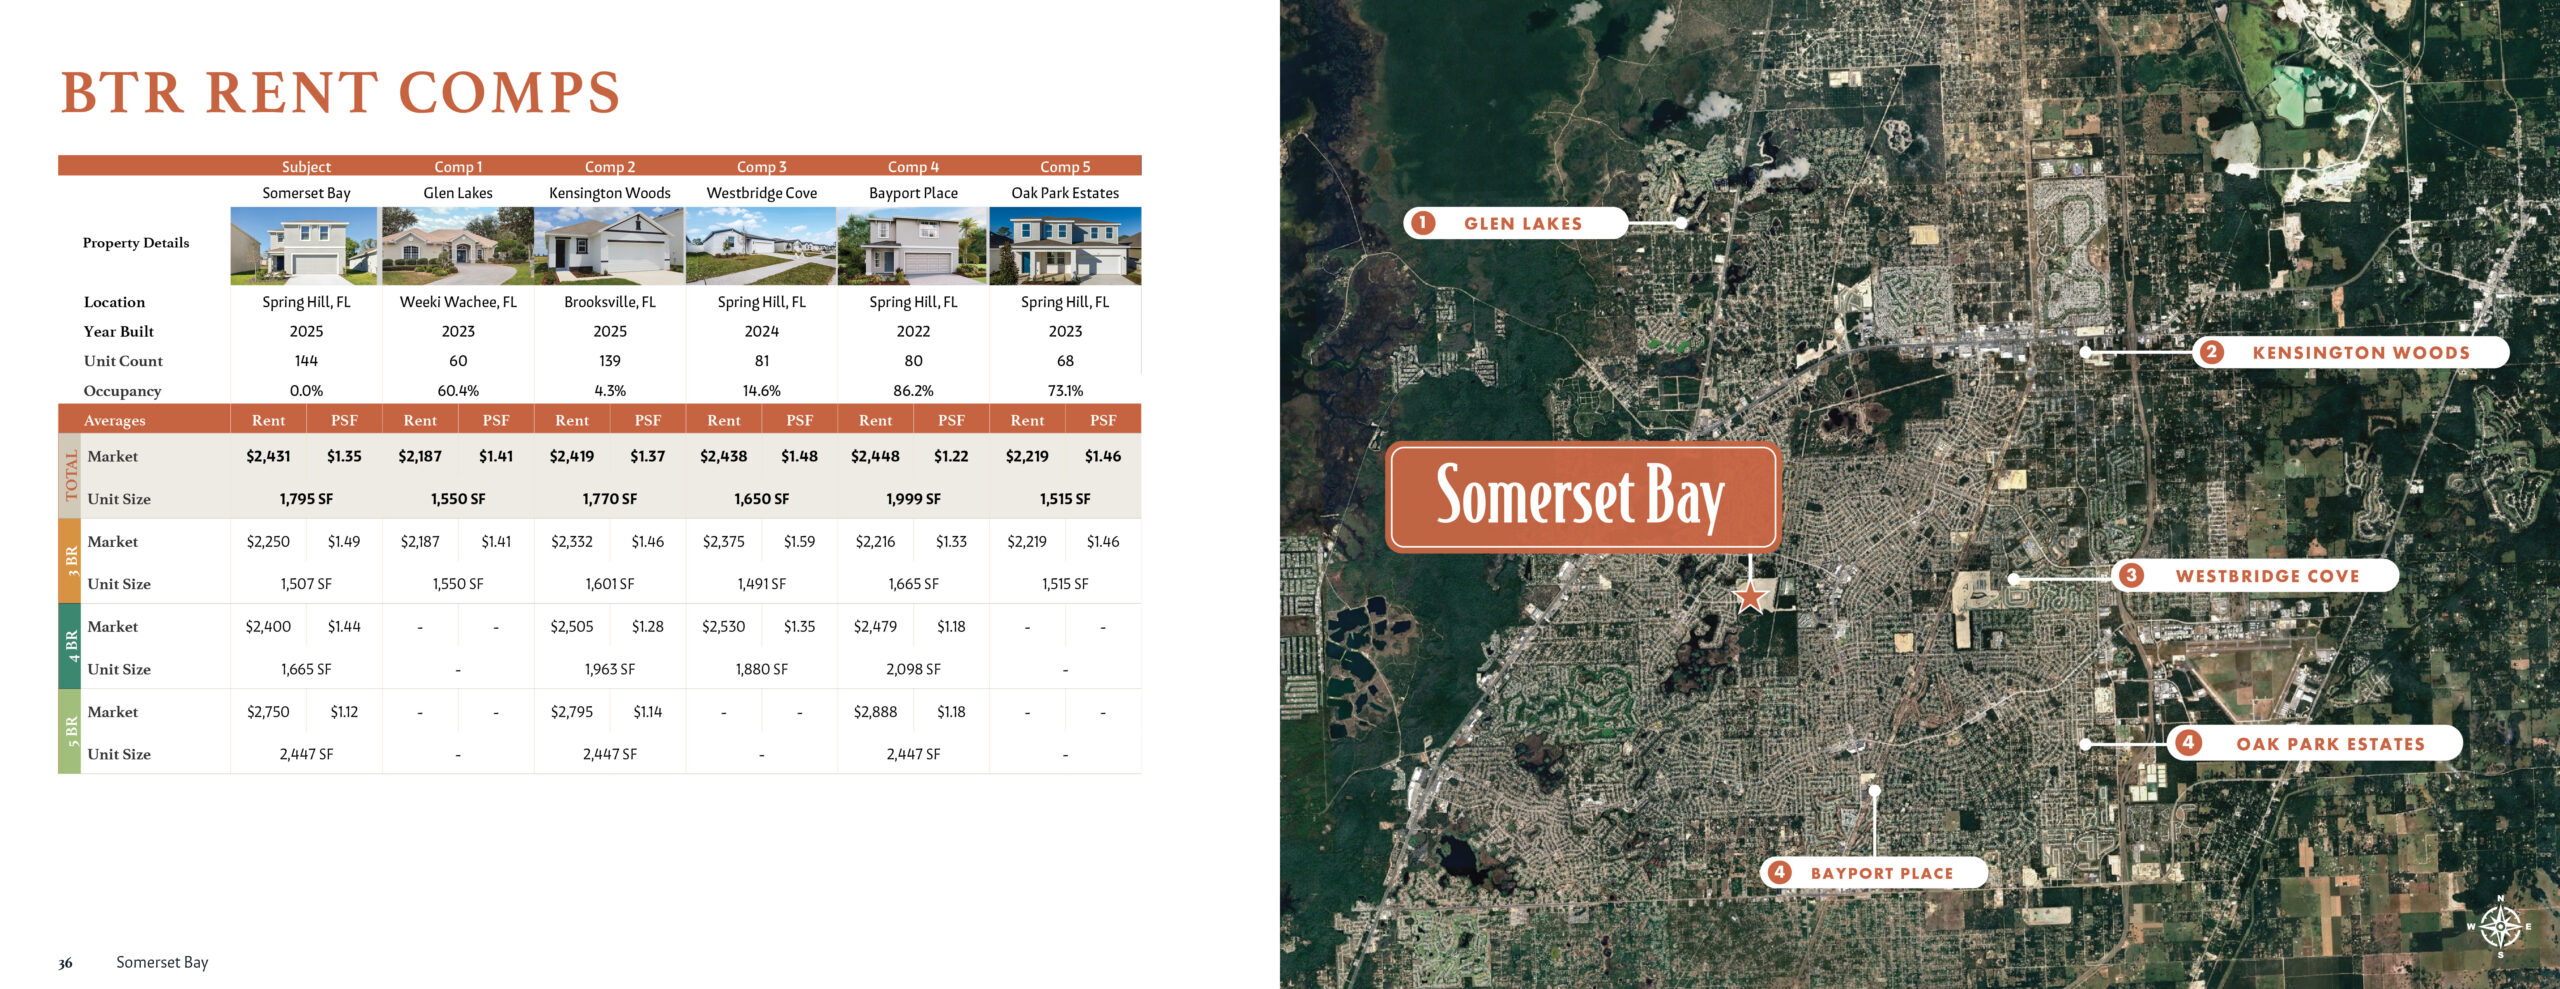Click the 4 BR vertical section label

(x=71, y=646)
